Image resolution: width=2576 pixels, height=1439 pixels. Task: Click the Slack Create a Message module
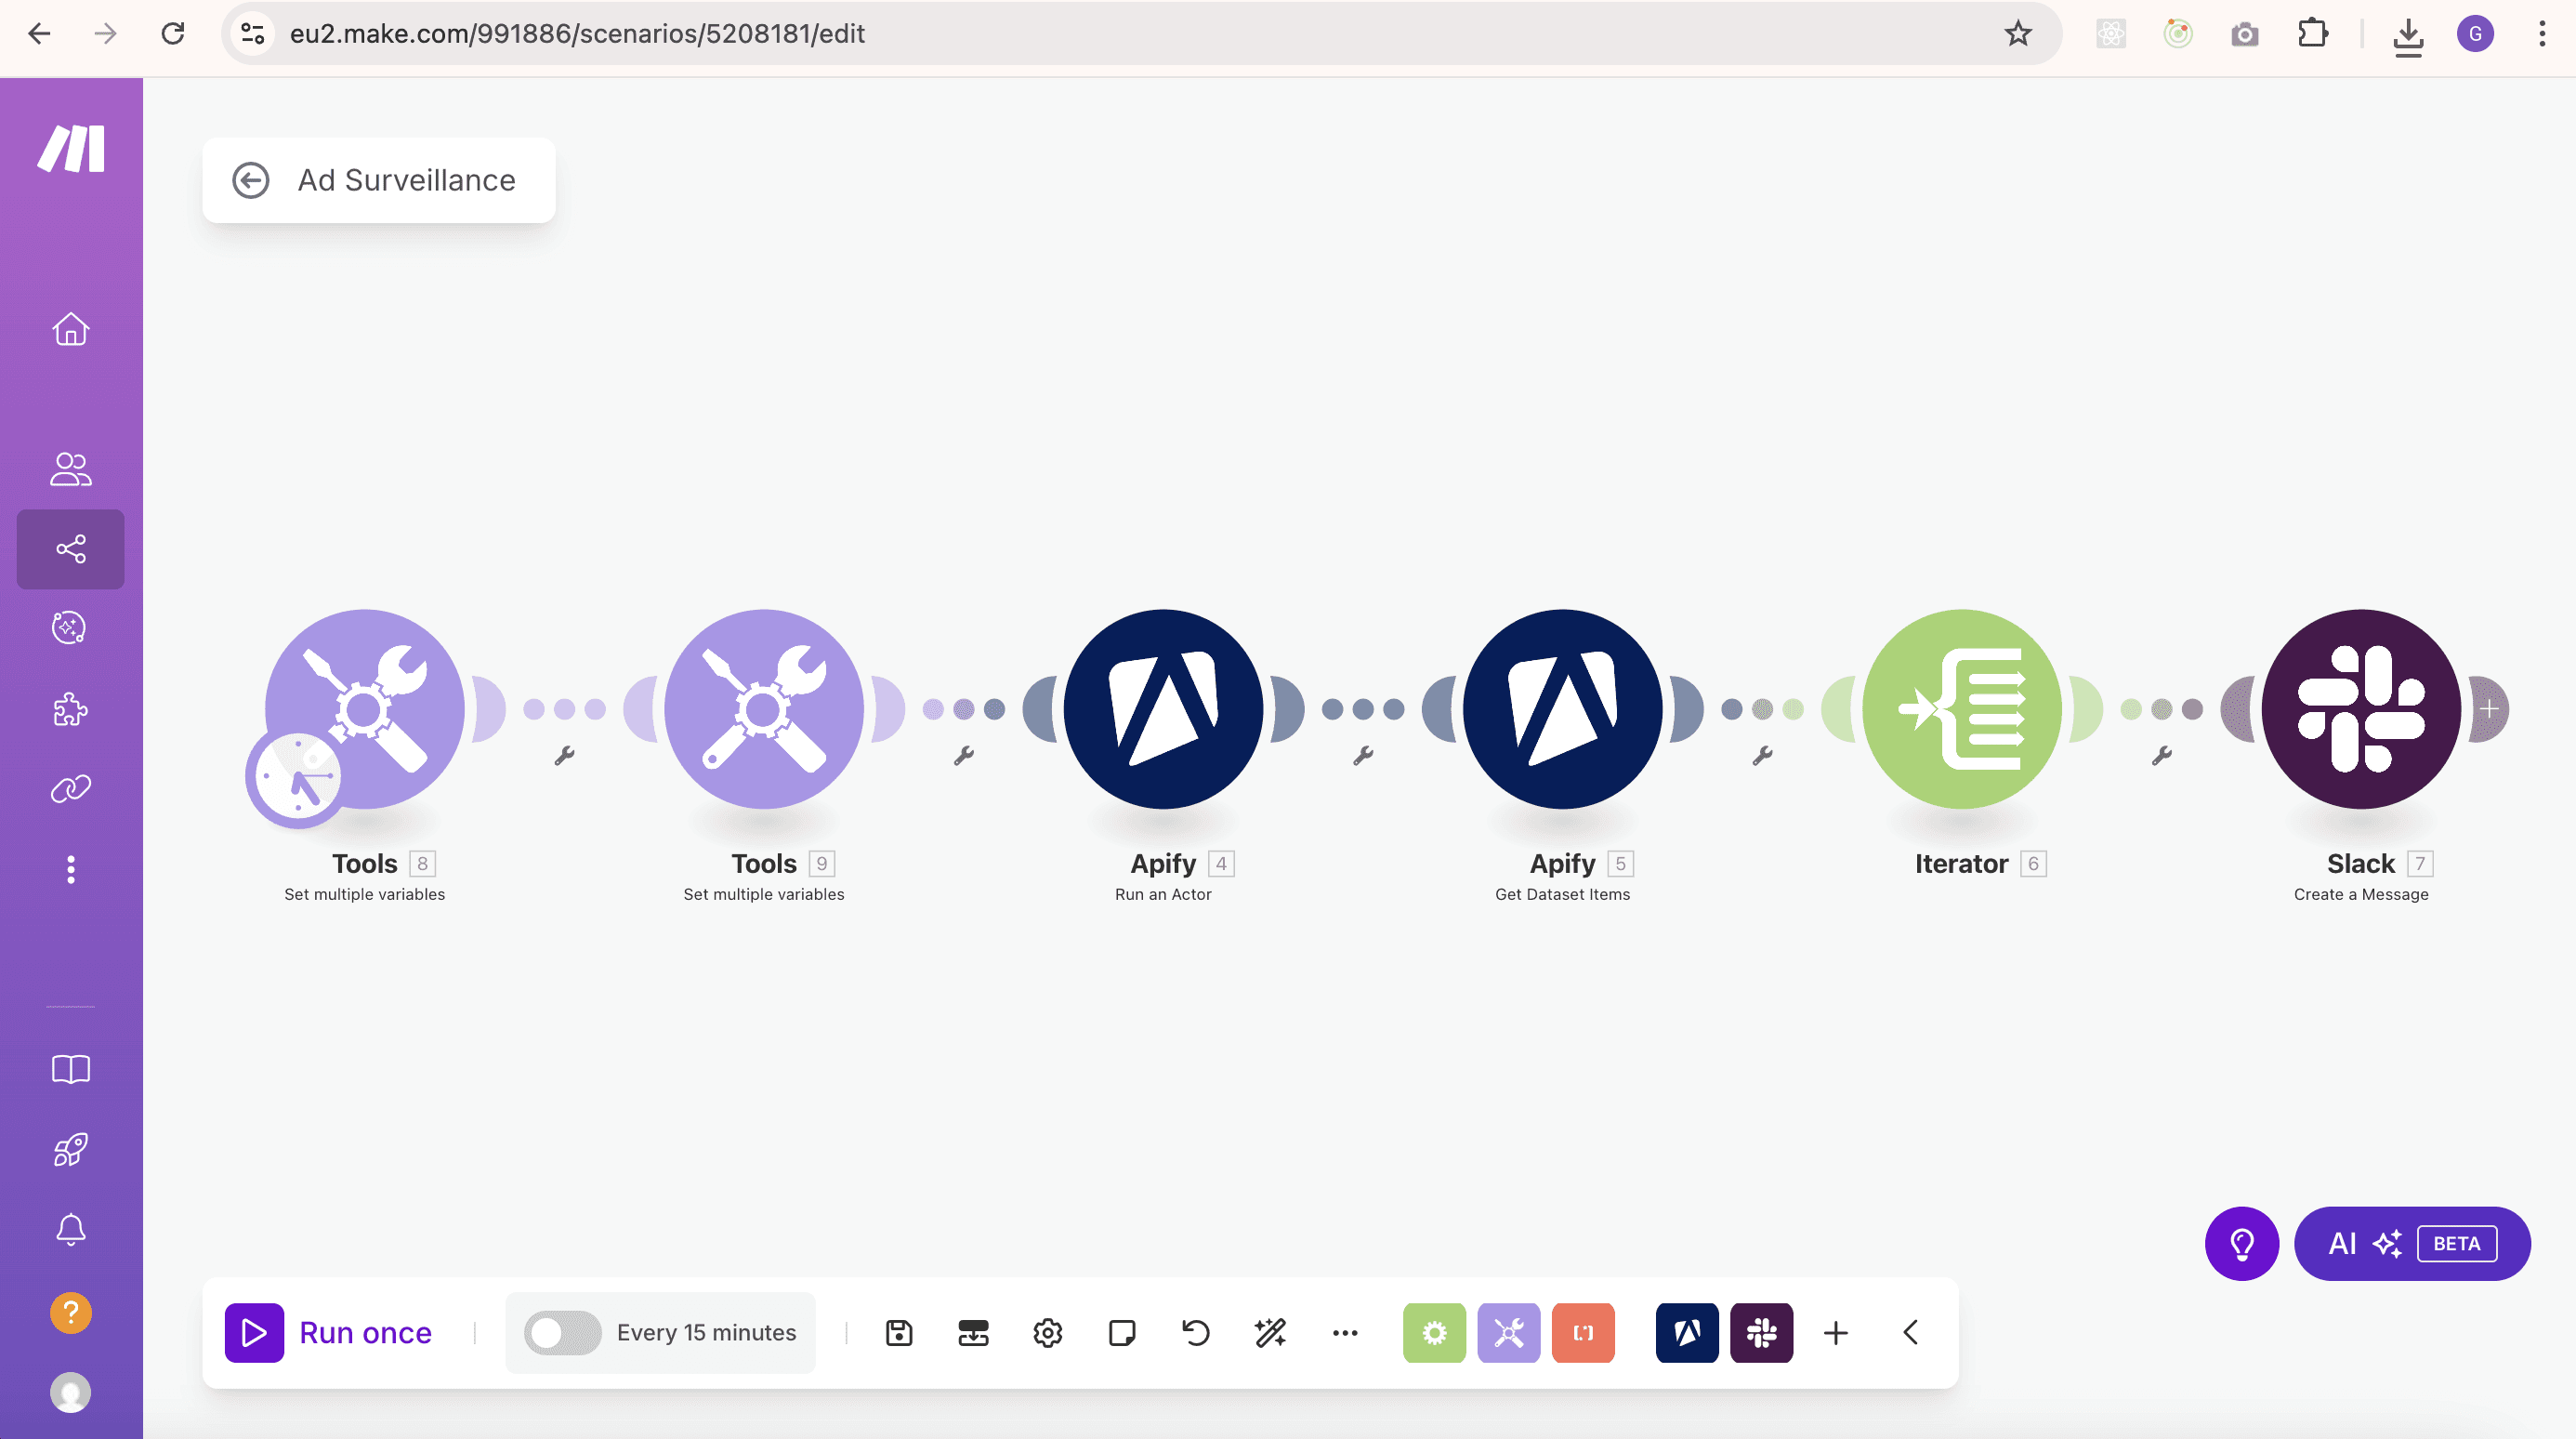[2360, 709]
